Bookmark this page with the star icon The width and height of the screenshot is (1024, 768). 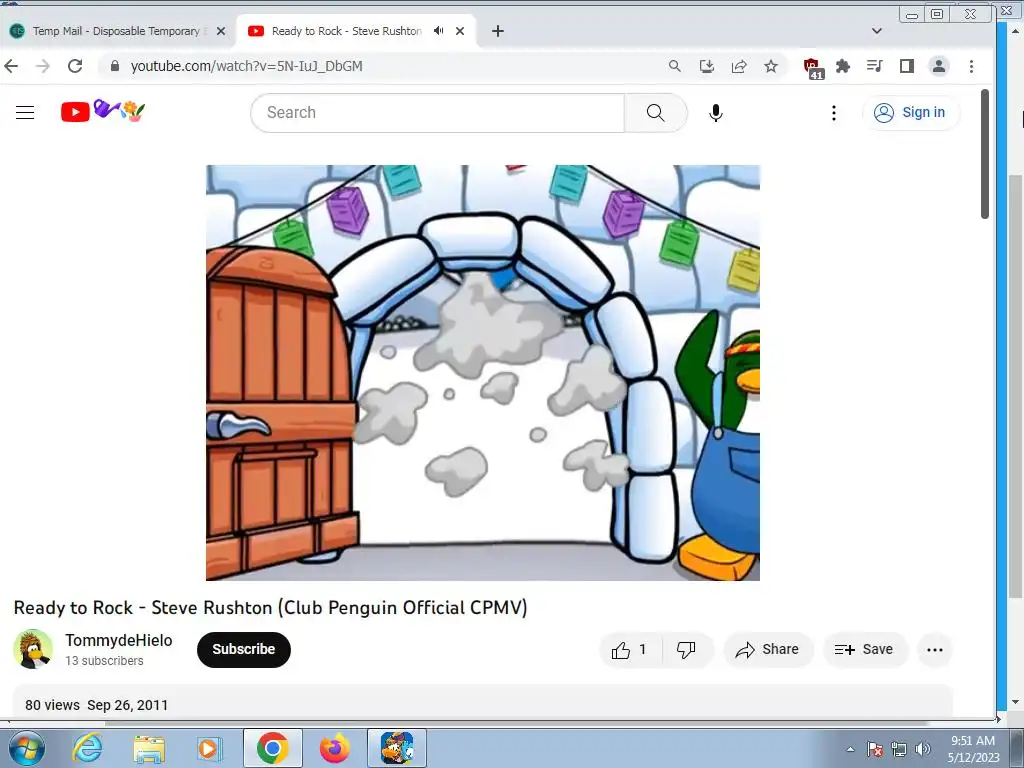[x=771, y=66]
